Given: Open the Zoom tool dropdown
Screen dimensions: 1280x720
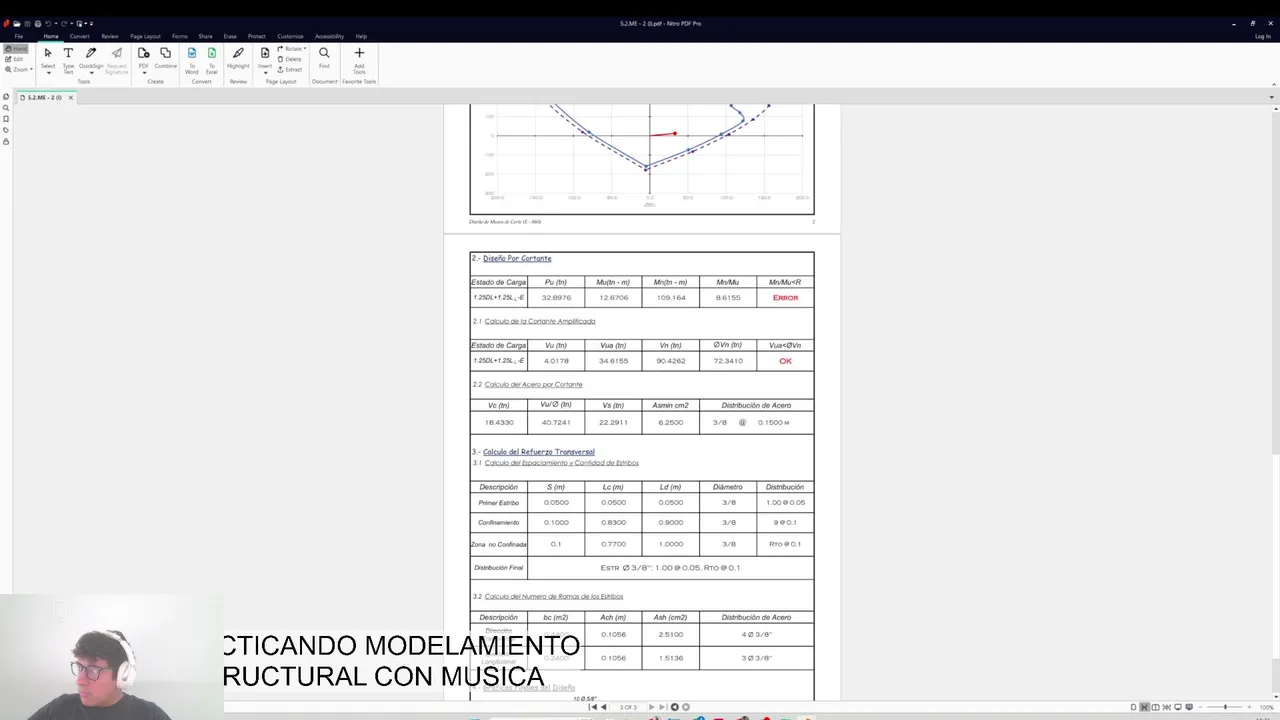Looking at the screenshot, I should (x=19, y=69).
